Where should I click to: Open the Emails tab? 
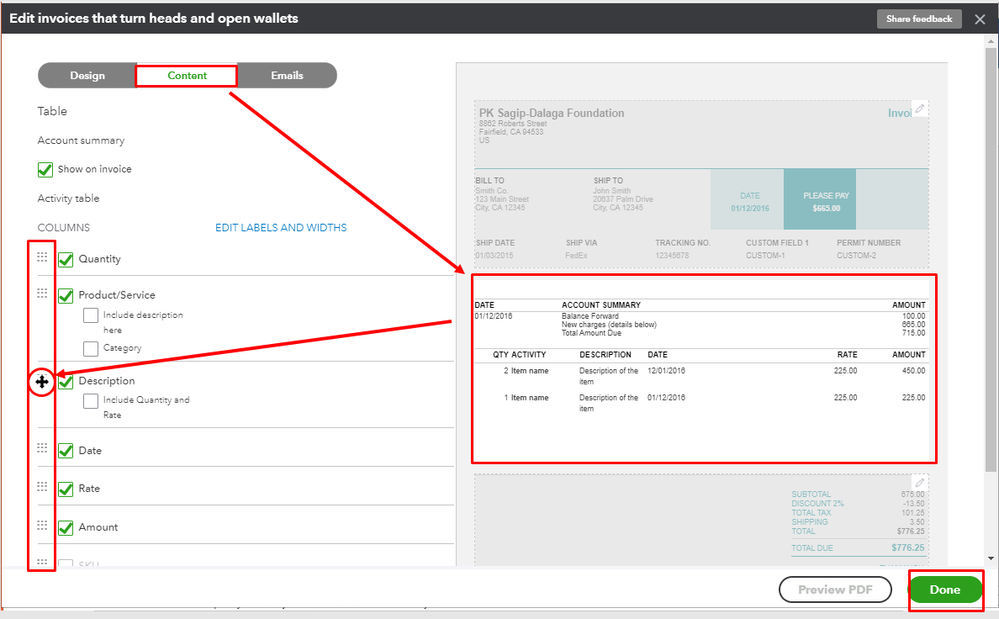tap(287, 75)
